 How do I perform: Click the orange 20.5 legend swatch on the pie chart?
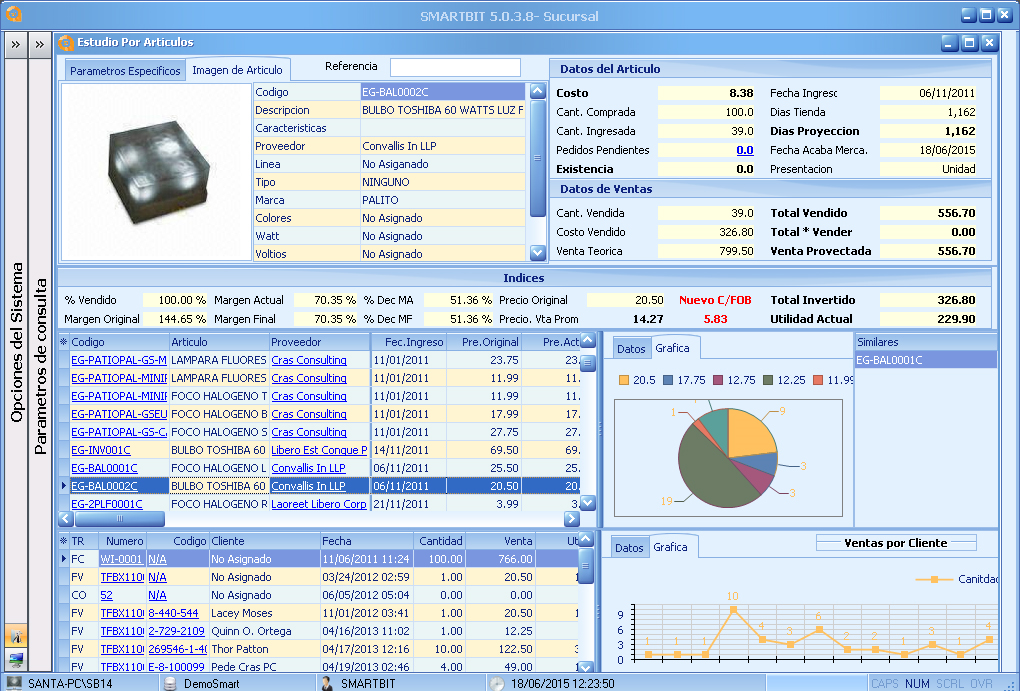(622, 381)
